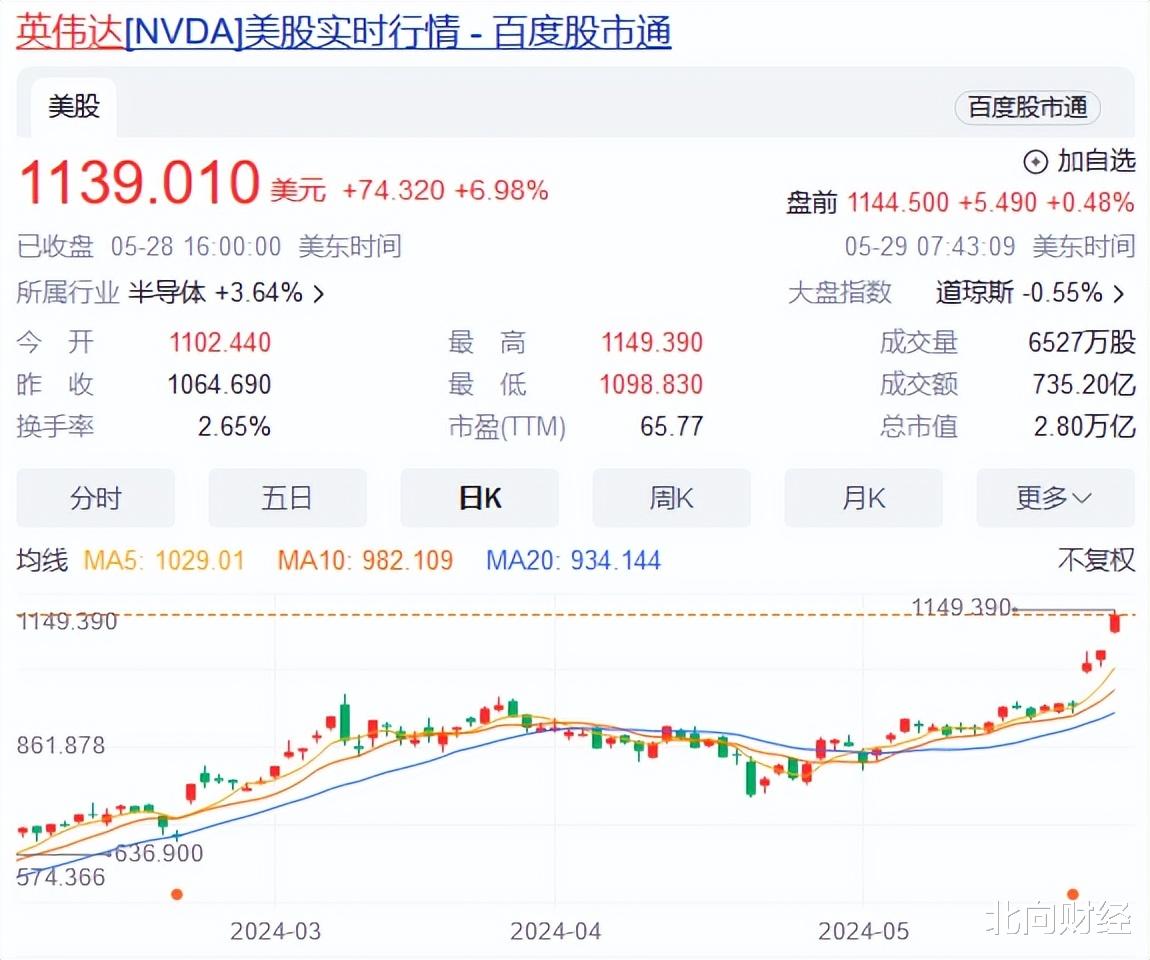
Task: Click the orange event dot before 2024-03
Action: pos(177,894)
